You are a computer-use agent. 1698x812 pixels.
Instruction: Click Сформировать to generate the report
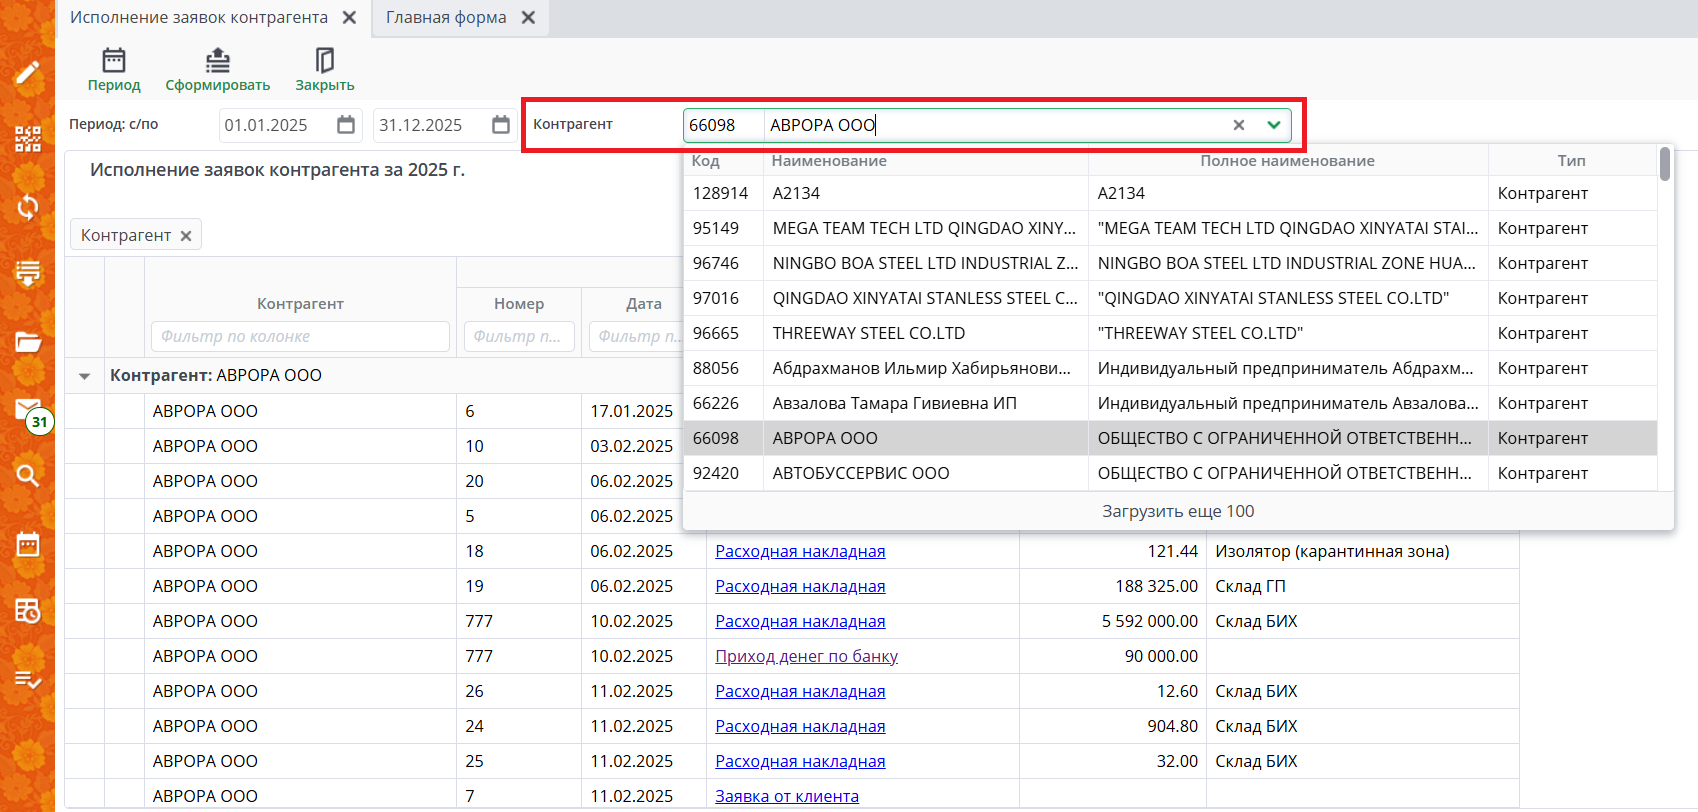point(217,70)
